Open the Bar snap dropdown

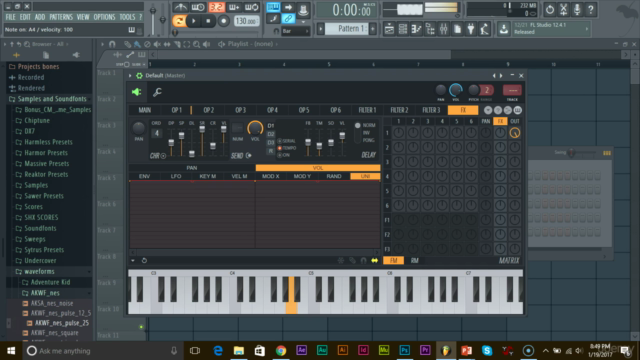[x=295, y=31]
